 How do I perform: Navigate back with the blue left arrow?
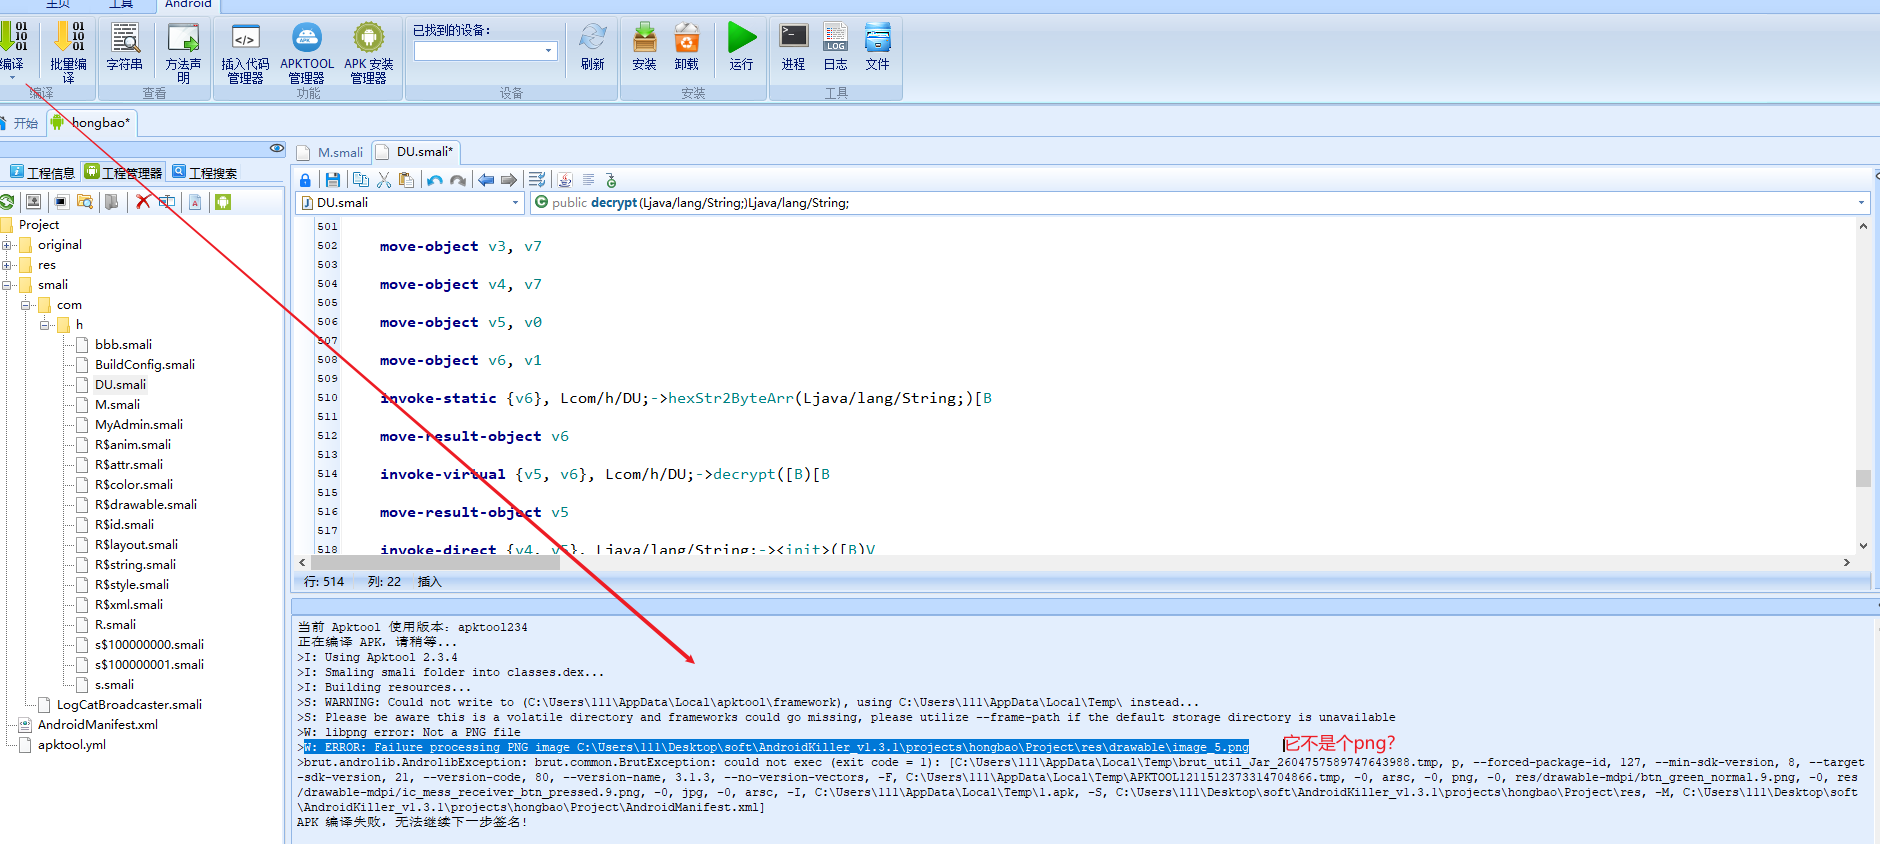pyautogui.click(x=486, y=180)
